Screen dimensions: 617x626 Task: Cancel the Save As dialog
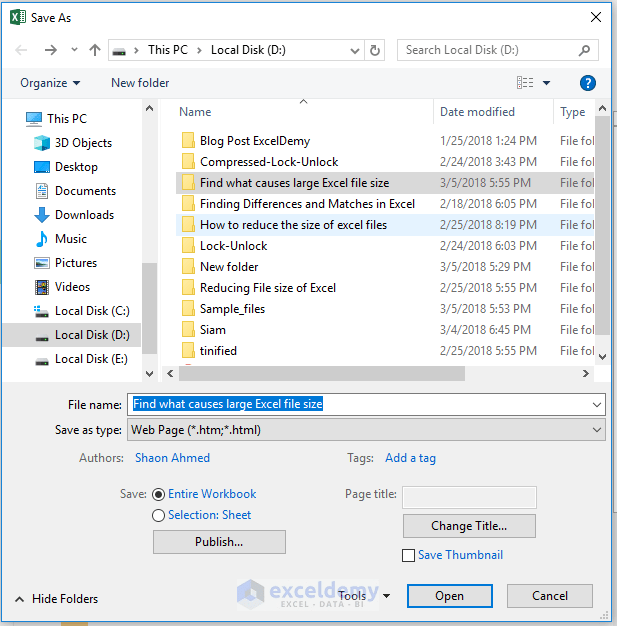(x=550, y=596)
